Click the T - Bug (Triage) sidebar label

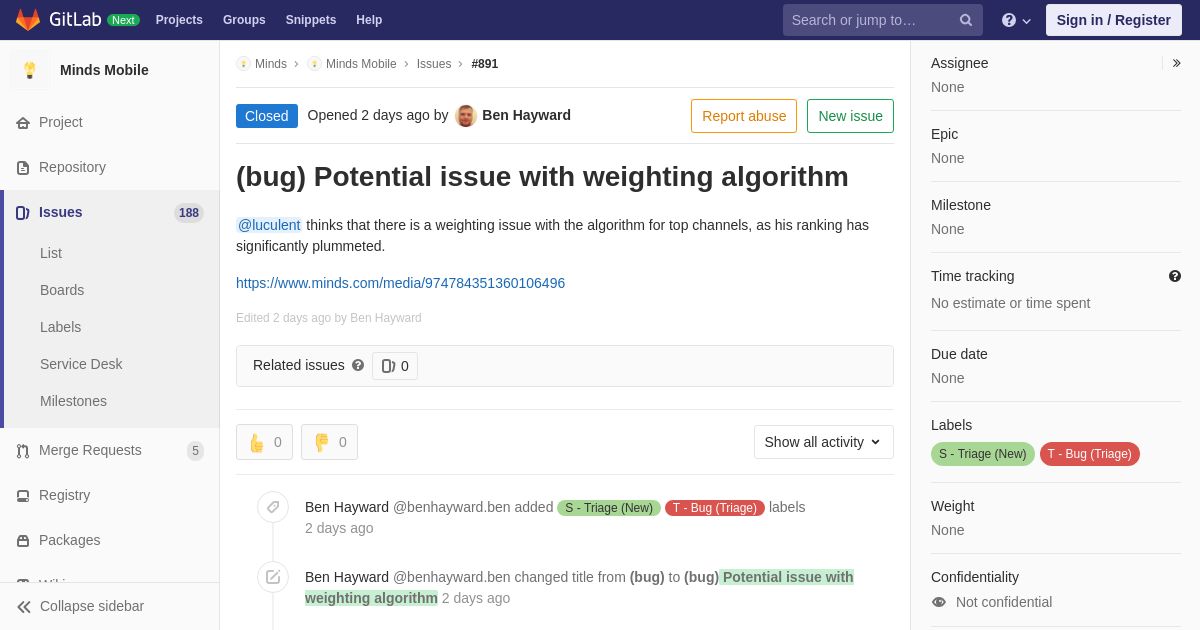click(x=1090, y=454)
